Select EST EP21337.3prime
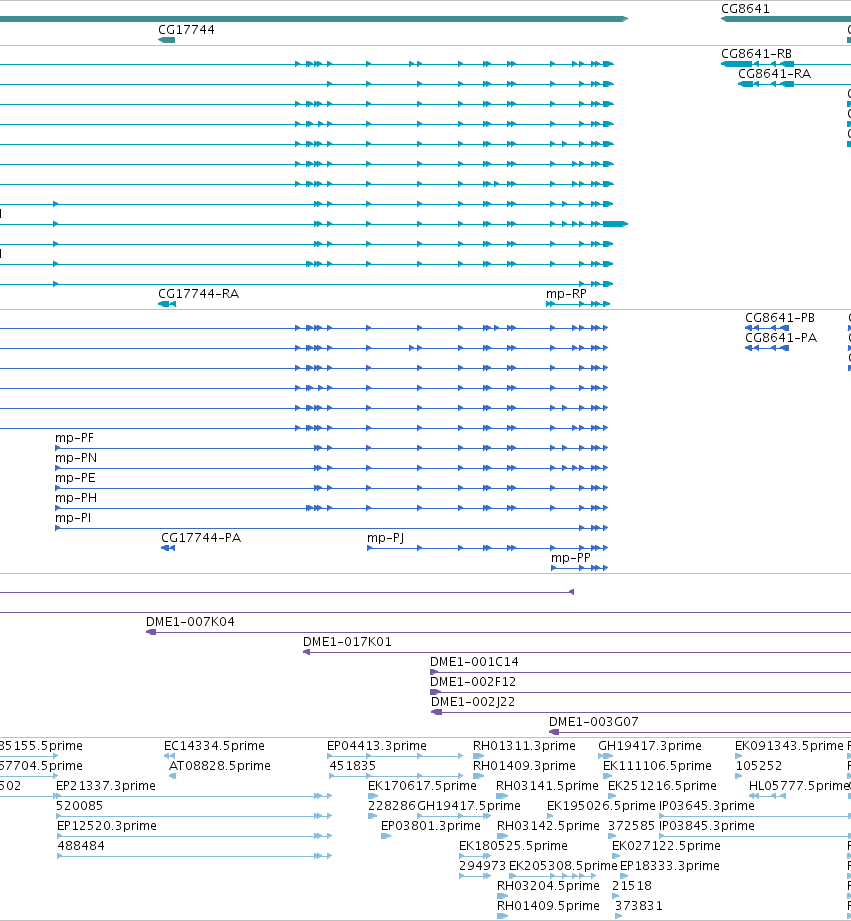The height and width of the screenshot is (921, 851). click(x=106, y=786)
